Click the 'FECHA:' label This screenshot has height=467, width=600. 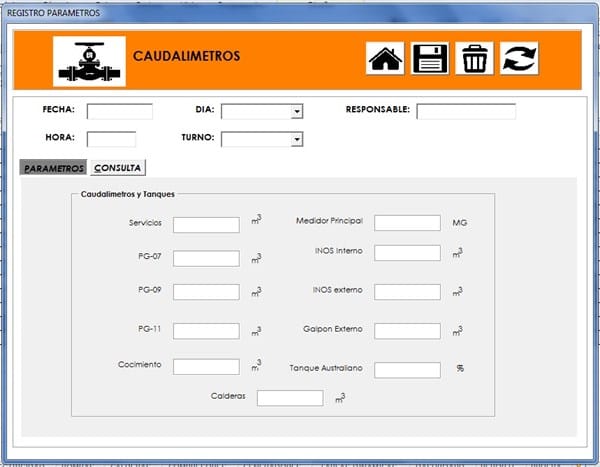coord(59,109)
